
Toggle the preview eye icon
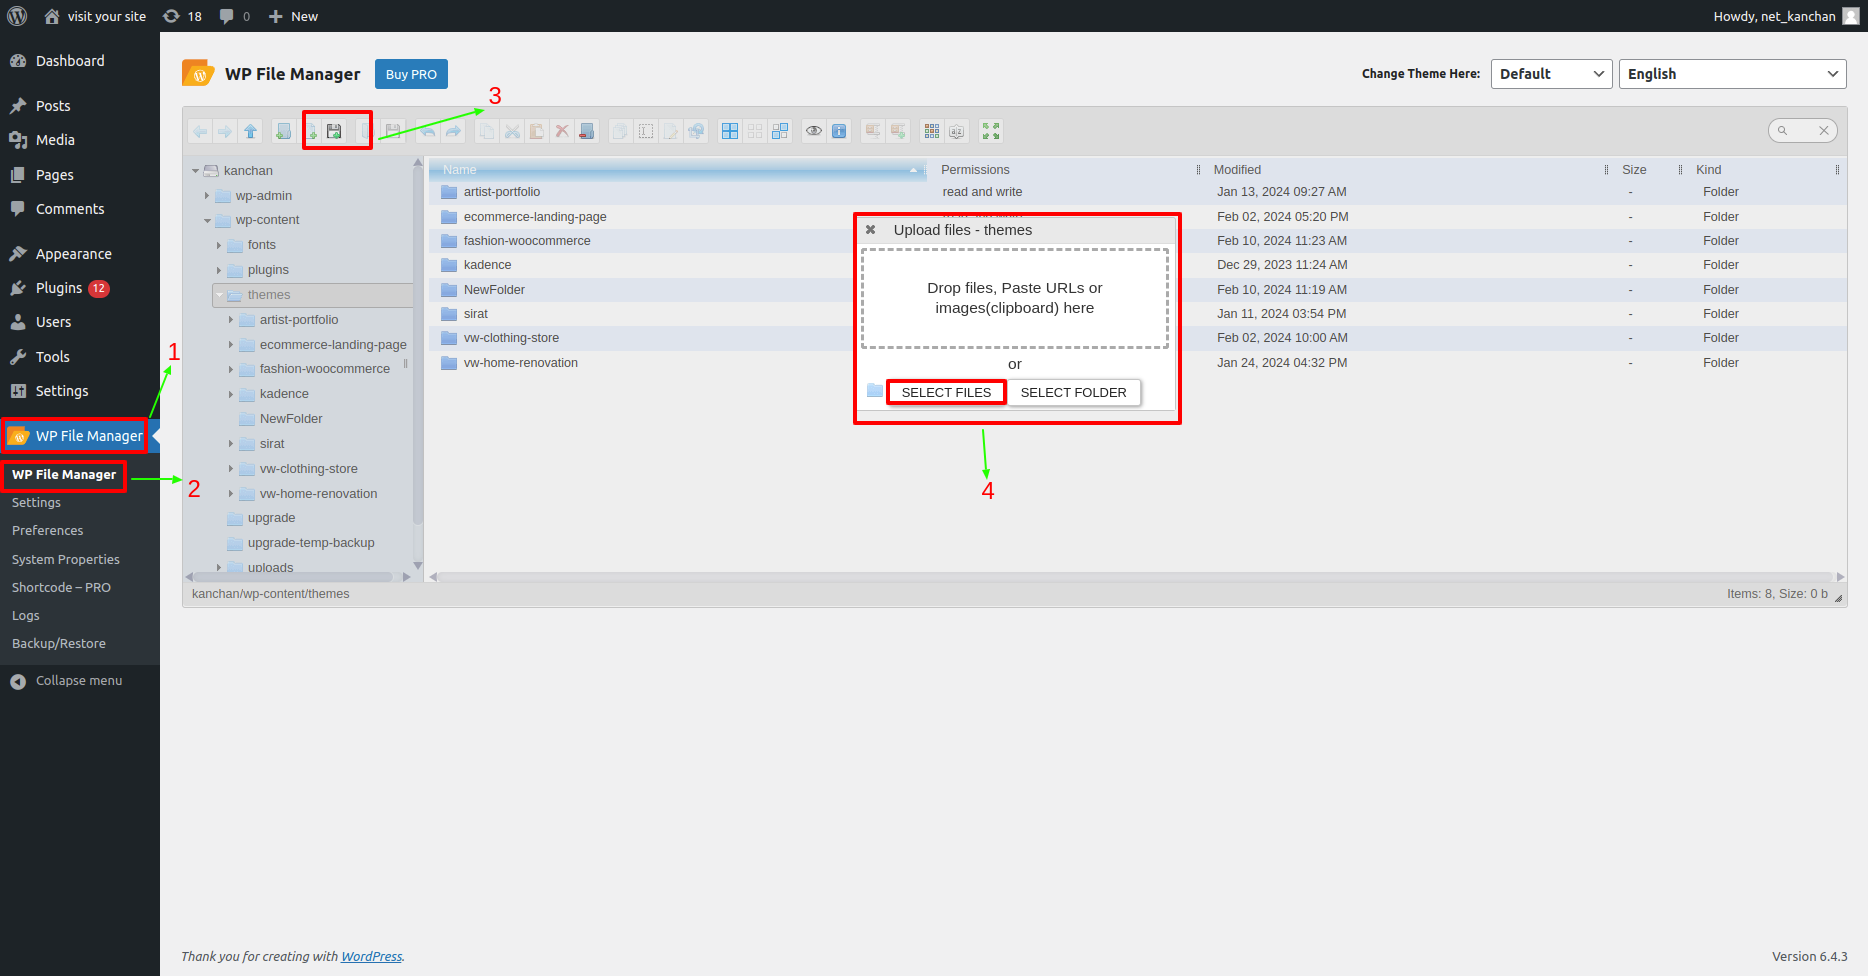[814, 131]
